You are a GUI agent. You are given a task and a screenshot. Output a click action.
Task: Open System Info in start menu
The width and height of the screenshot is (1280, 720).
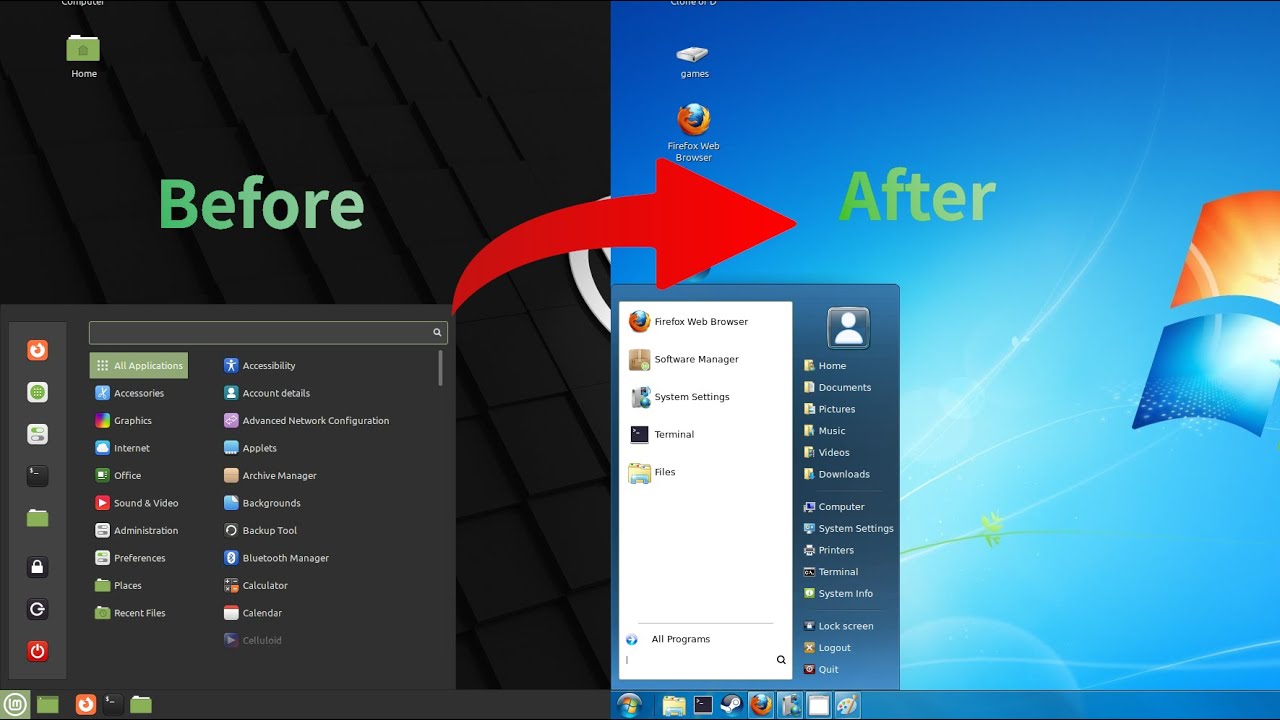point(838,593)
